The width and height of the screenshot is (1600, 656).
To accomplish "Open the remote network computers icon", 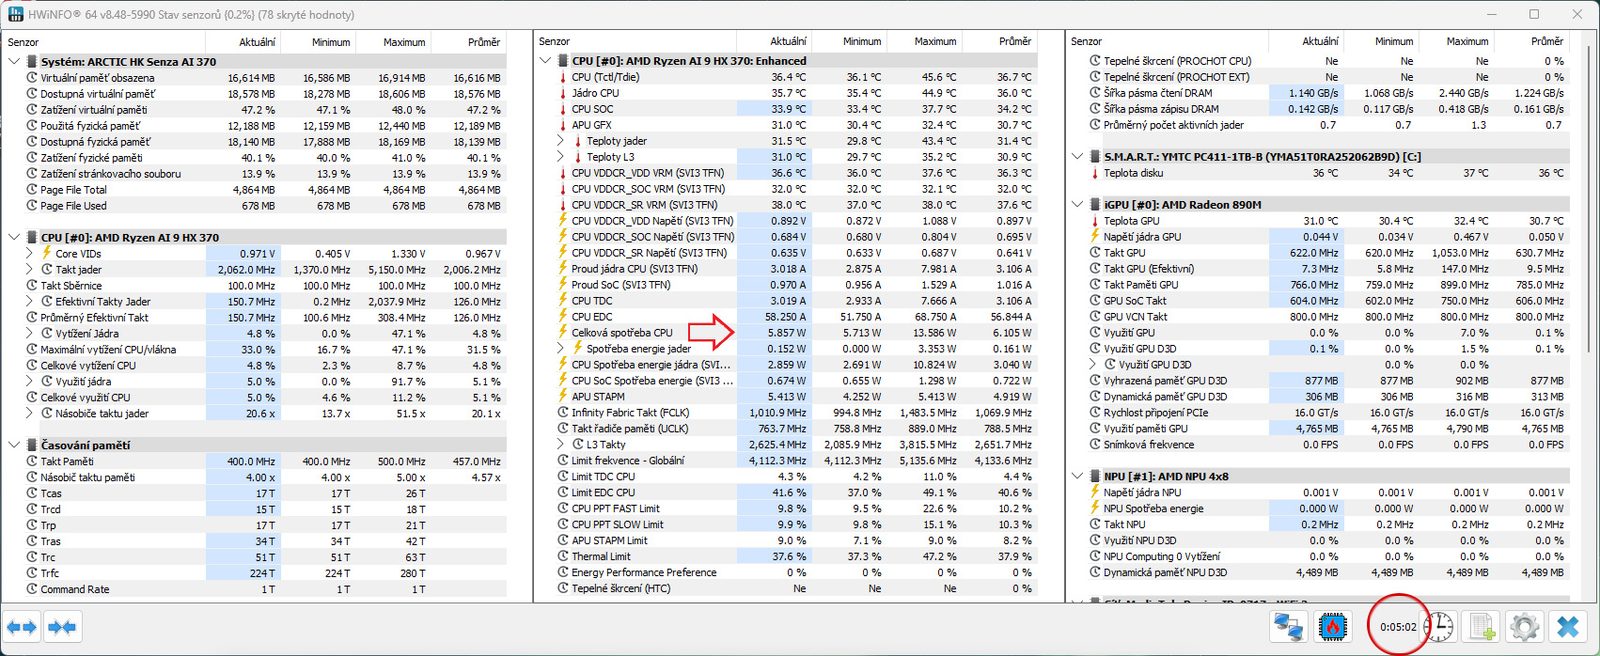I will click(x=1288, y=627).
